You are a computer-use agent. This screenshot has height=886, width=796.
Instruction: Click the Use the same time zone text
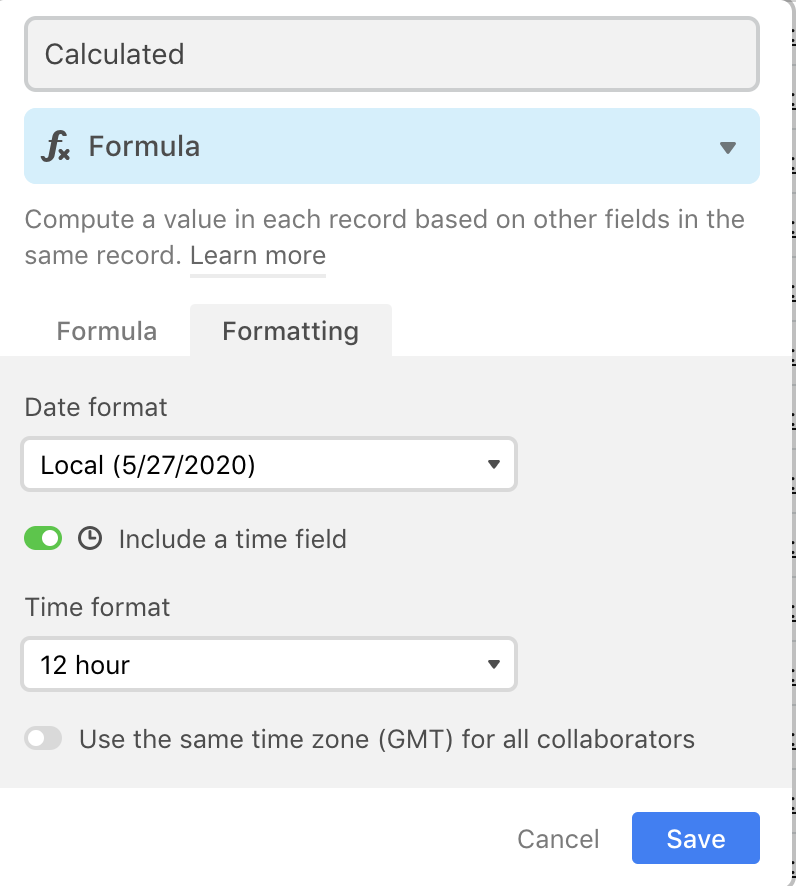(387, 739)
